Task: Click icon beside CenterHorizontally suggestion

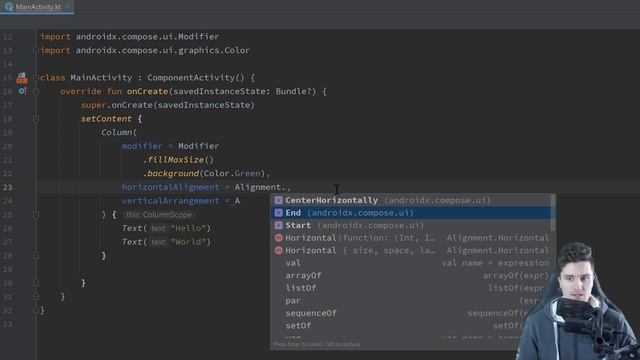Action: pos(278,200)
